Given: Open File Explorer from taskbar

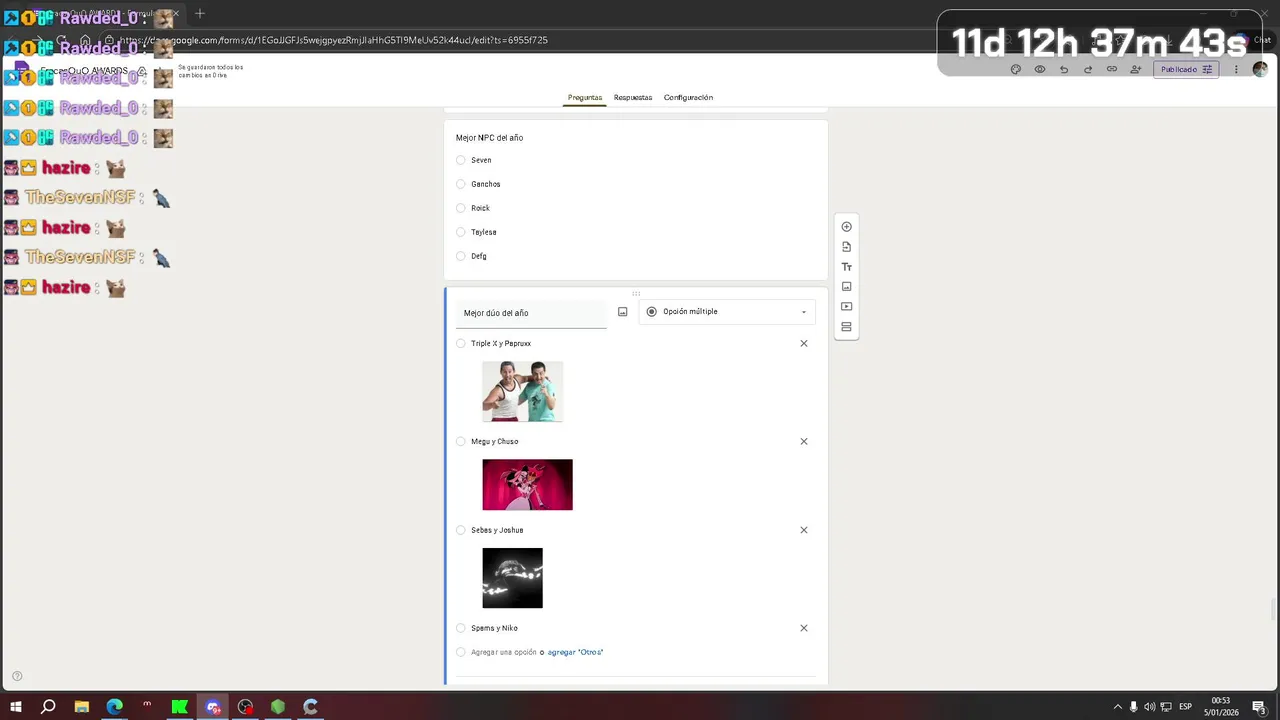Looking at the screenshot, I should (82, 707).
